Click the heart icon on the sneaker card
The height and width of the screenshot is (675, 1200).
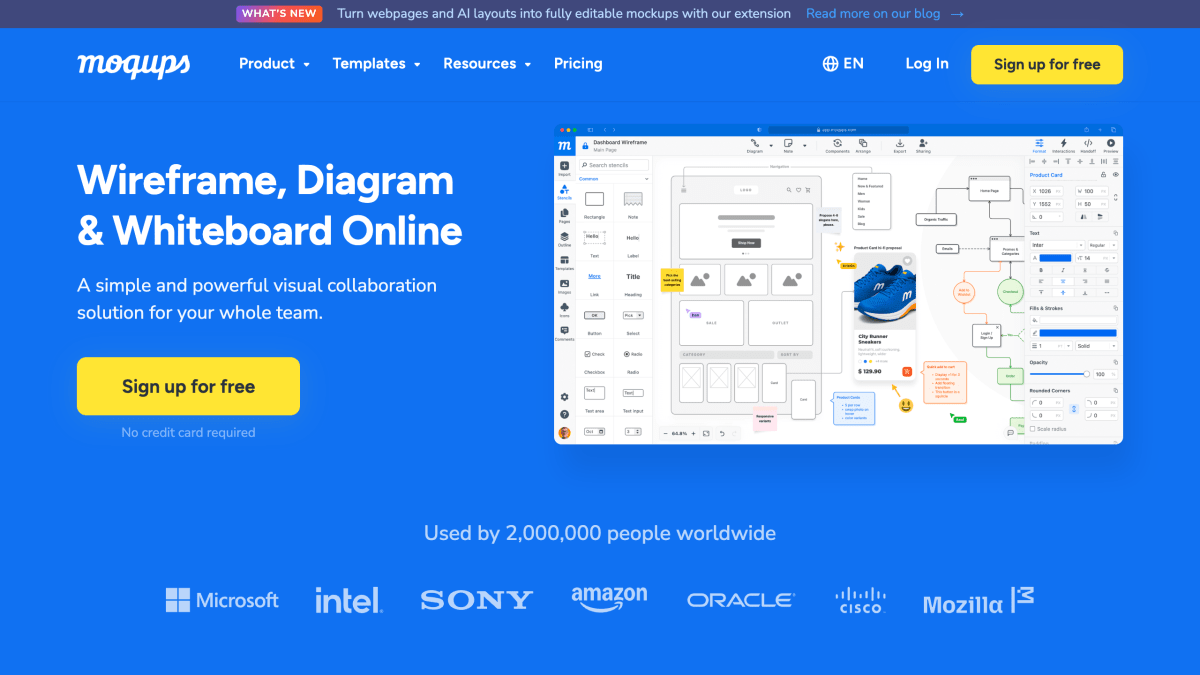(x=907, y=261)
